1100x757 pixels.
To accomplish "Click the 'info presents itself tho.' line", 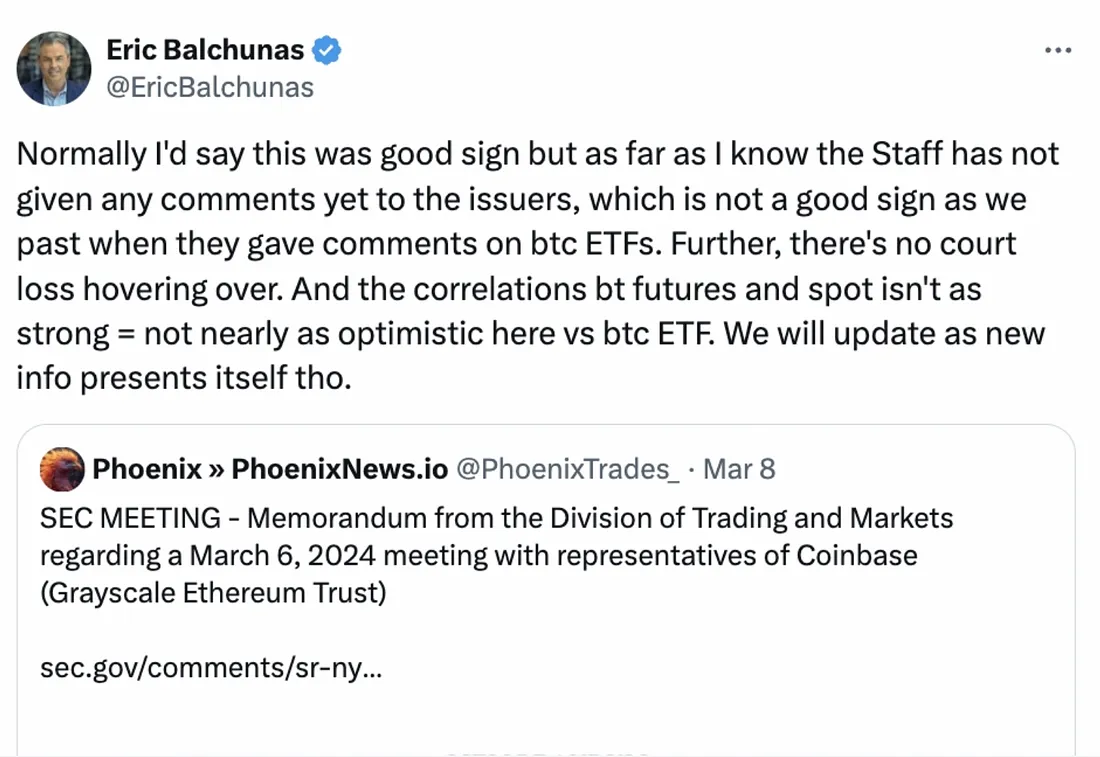I will pyautogui.click(x=184, y=377).
